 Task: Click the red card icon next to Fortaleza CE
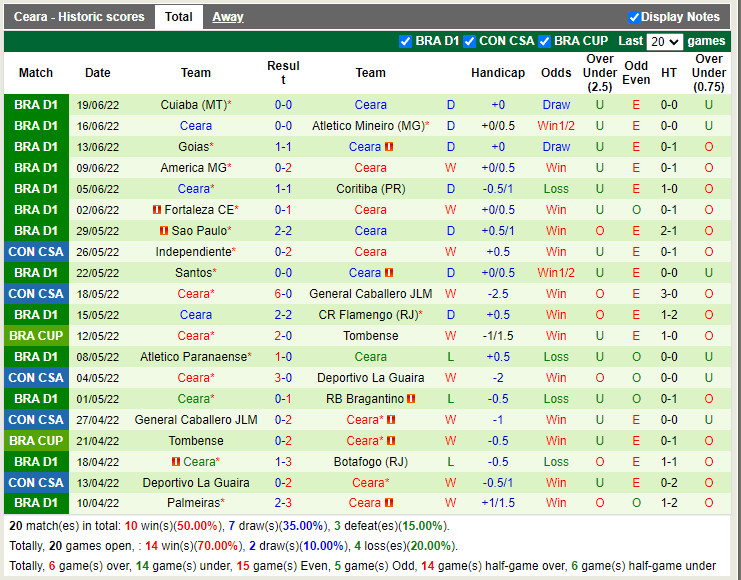point(157,209)
